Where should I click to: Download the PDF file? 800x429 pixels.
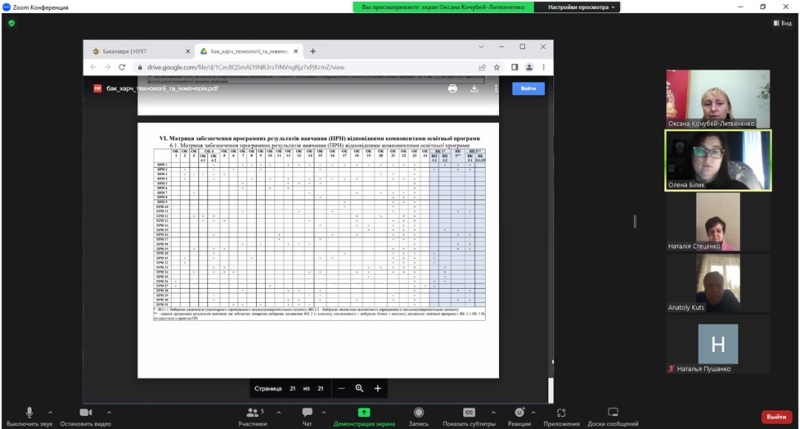coord(474,88)
